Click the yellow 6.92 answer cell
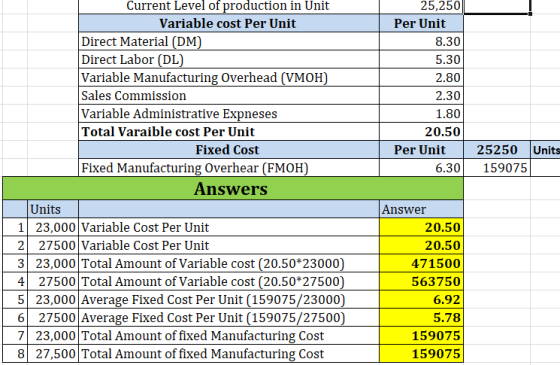560x365 pixels. [x=421, y=300]
